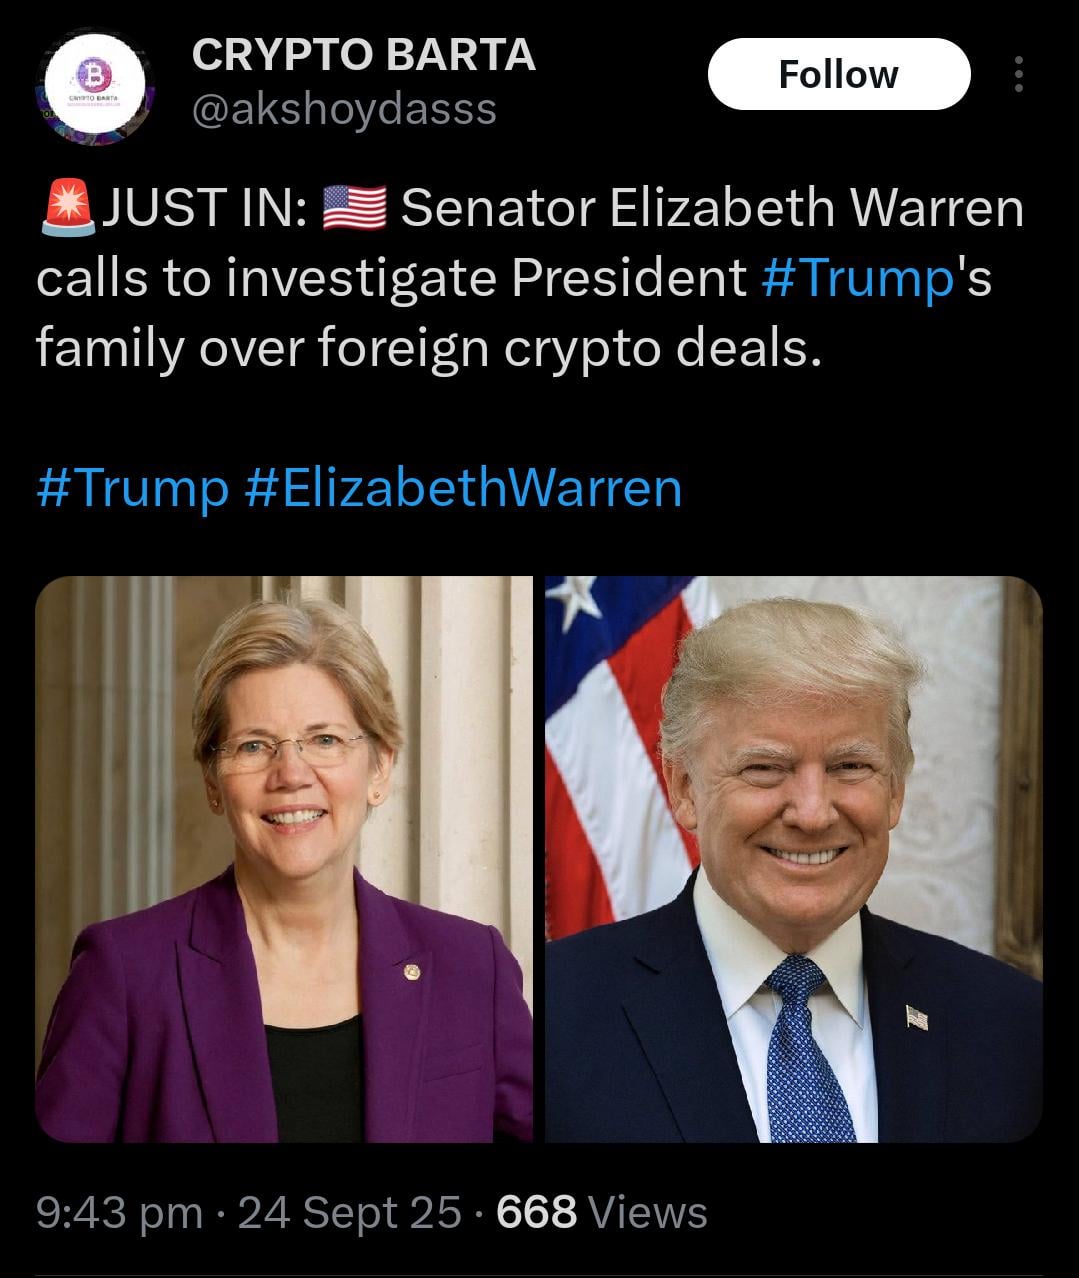Click the 'family over foreign crypto deals' line
This screenshot has height=1278, width=1079.
coord(428,348)
